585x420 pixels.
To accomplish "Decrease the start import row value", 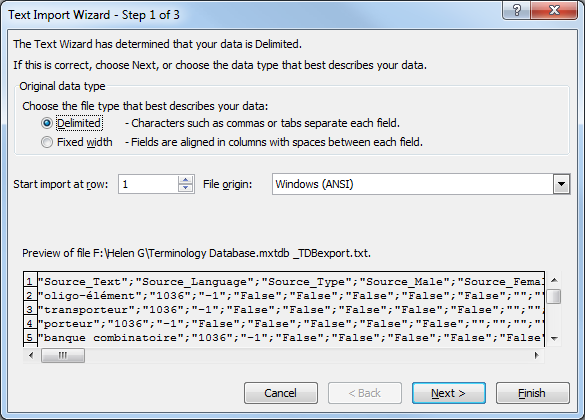I will point(185,188).
